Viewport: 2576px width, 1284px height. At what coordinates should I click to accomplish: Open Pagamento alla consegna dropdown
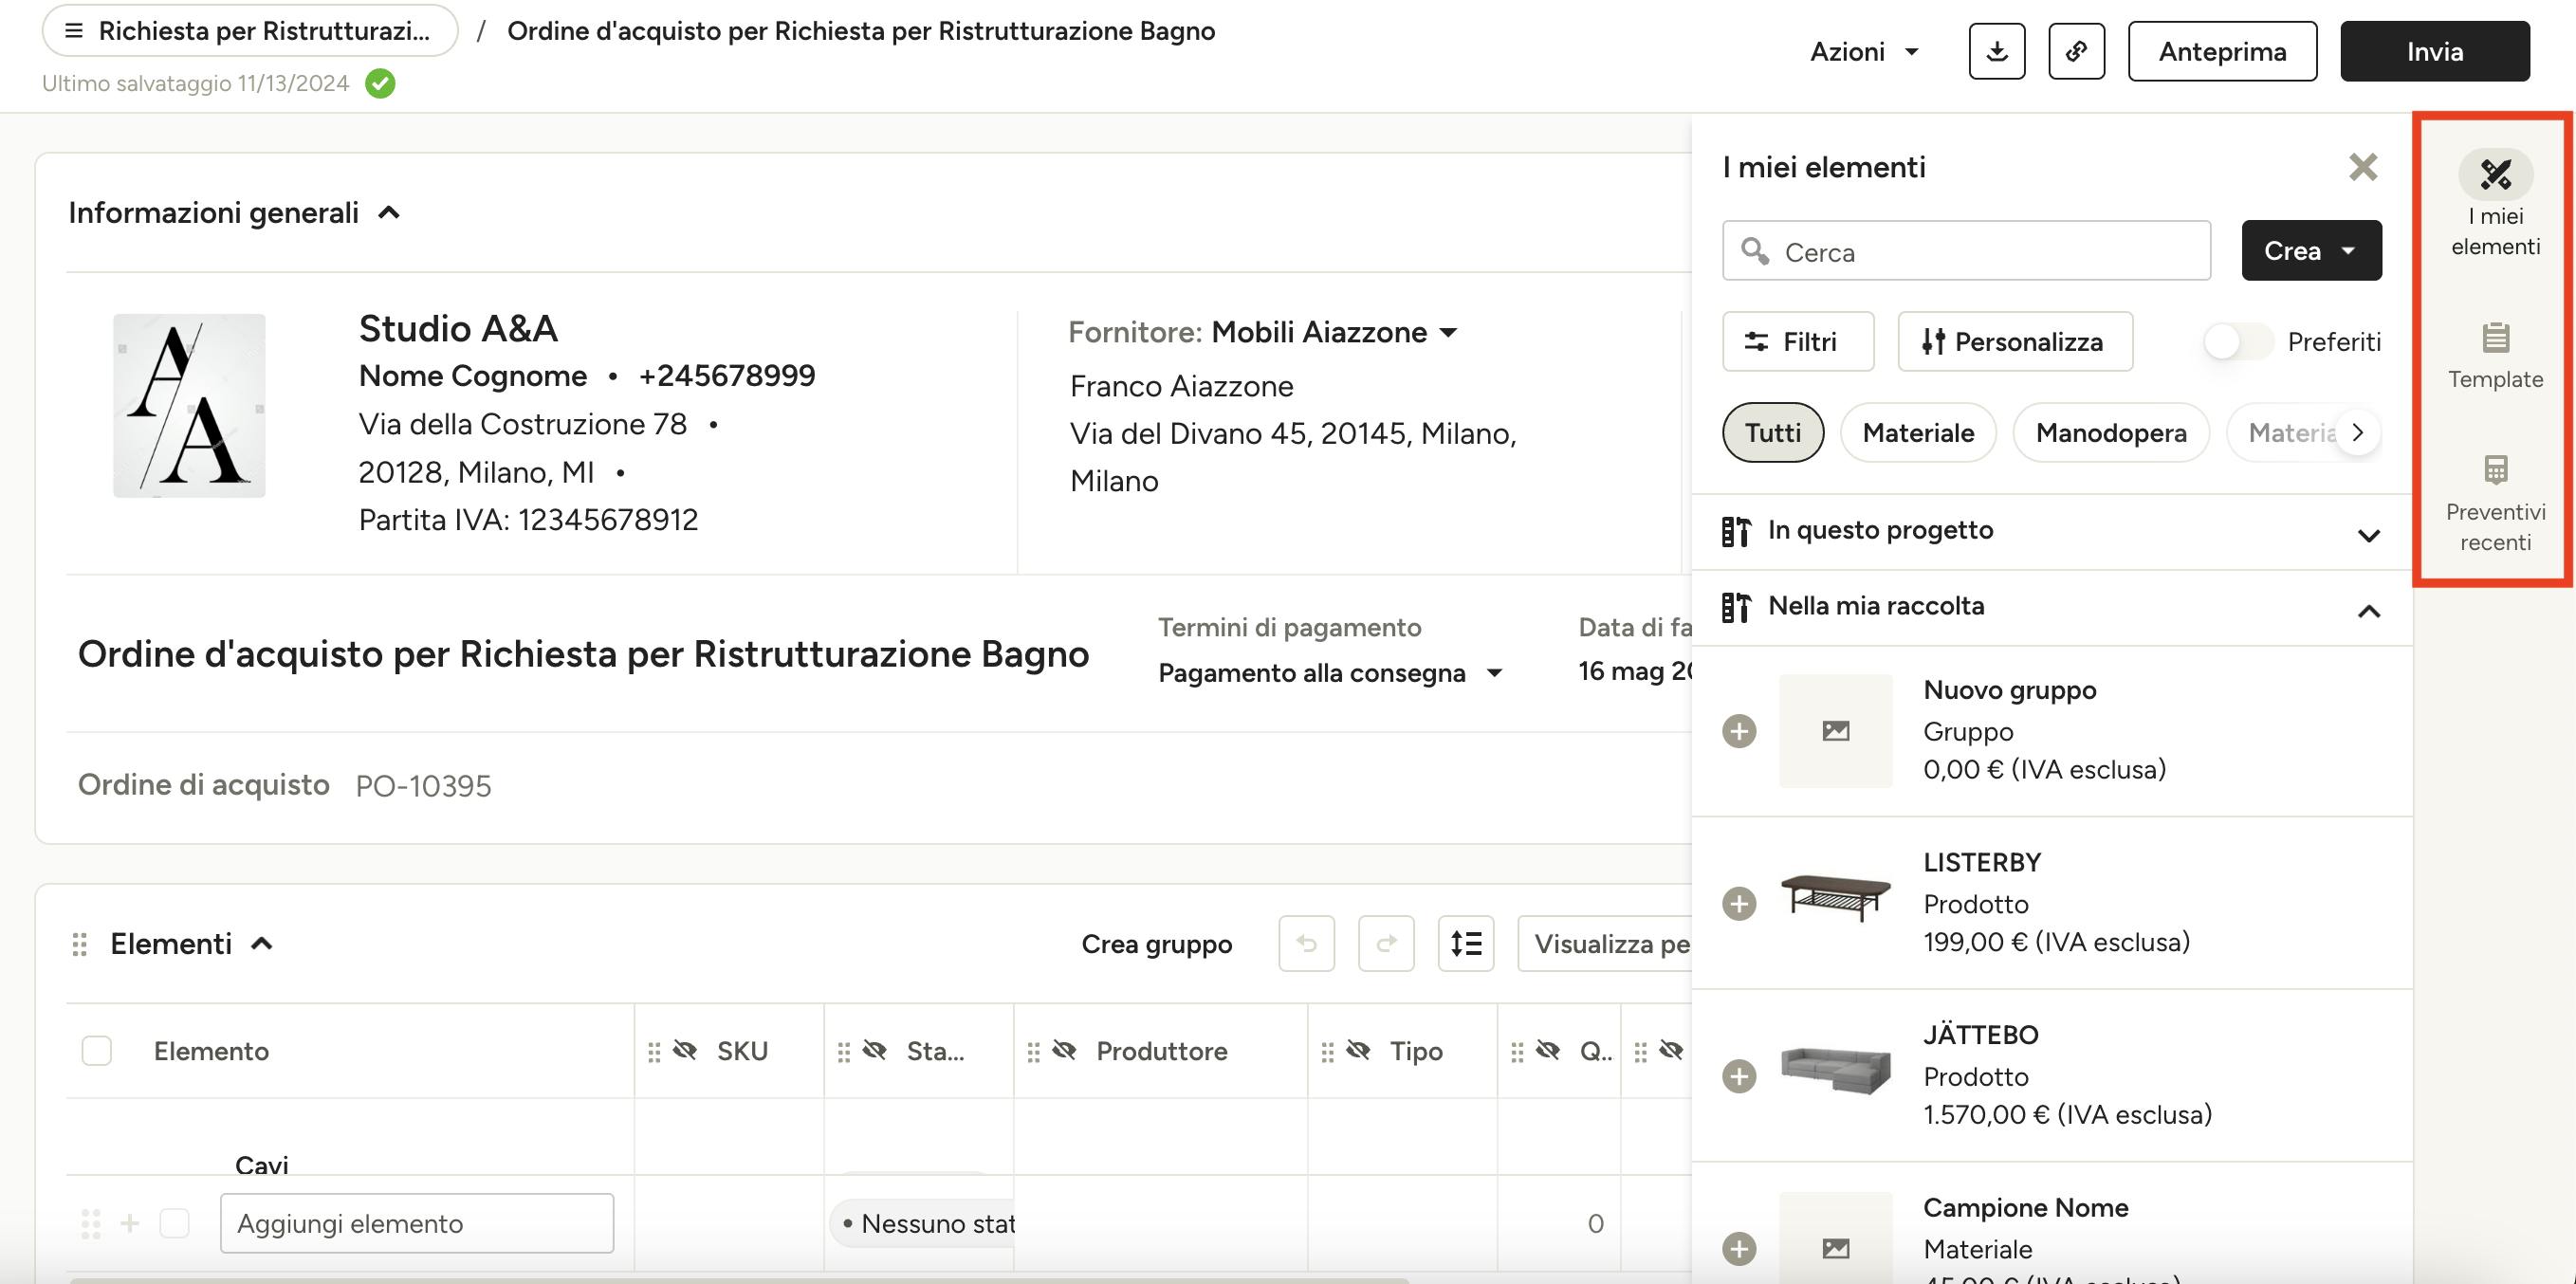(1331, 673)
